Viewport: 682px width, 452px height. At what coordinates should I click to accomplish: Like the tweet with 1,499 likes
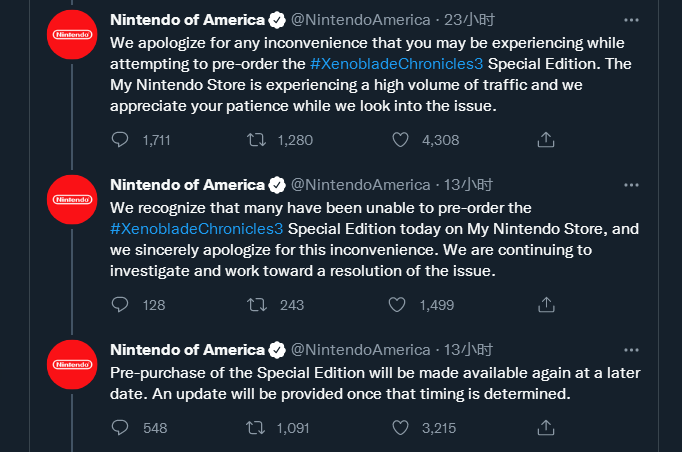click(x=397, y=305)
